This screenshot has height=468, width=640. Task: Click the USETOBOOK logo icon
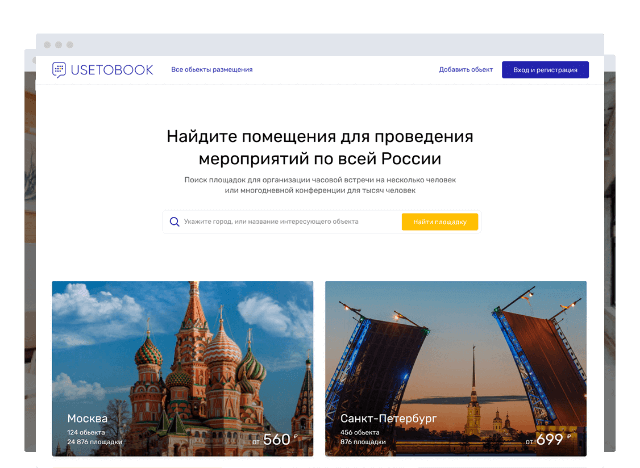tap(59, 70)
